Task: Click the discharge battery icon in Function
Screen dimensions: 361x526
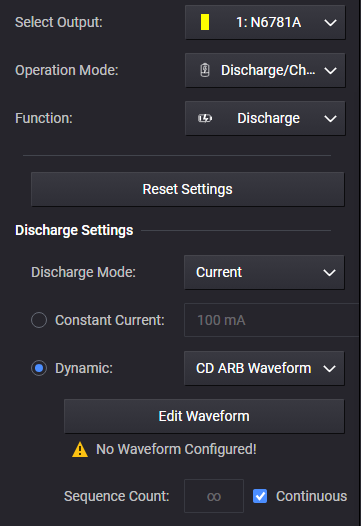Action: click(205, 118)
